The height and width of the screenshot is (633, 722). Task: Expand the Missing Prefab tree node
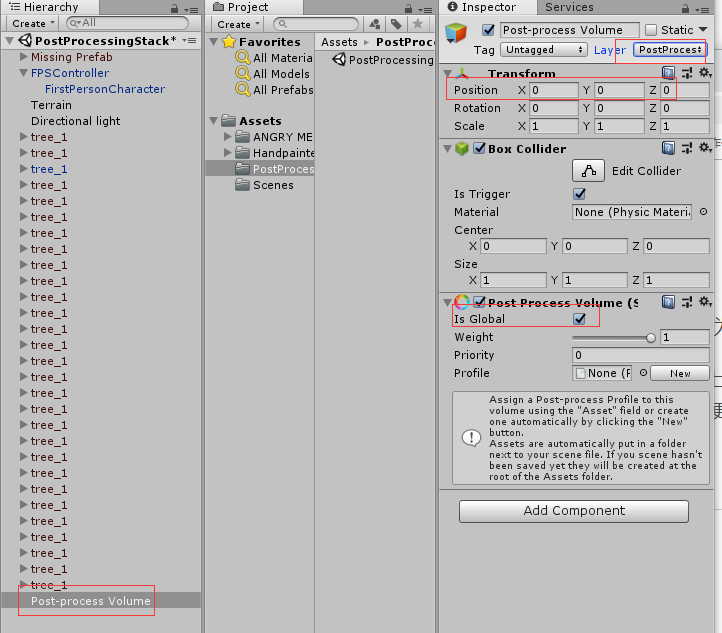tap(24, 57)
